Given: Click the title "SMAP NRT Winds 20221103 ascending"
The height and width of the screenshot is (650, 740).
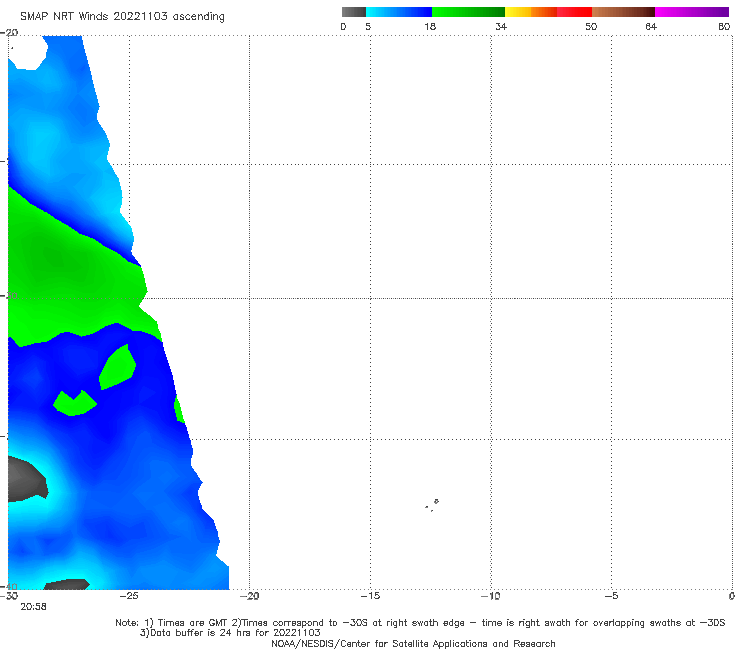Looking at the screenshot, I should [122, 17].
